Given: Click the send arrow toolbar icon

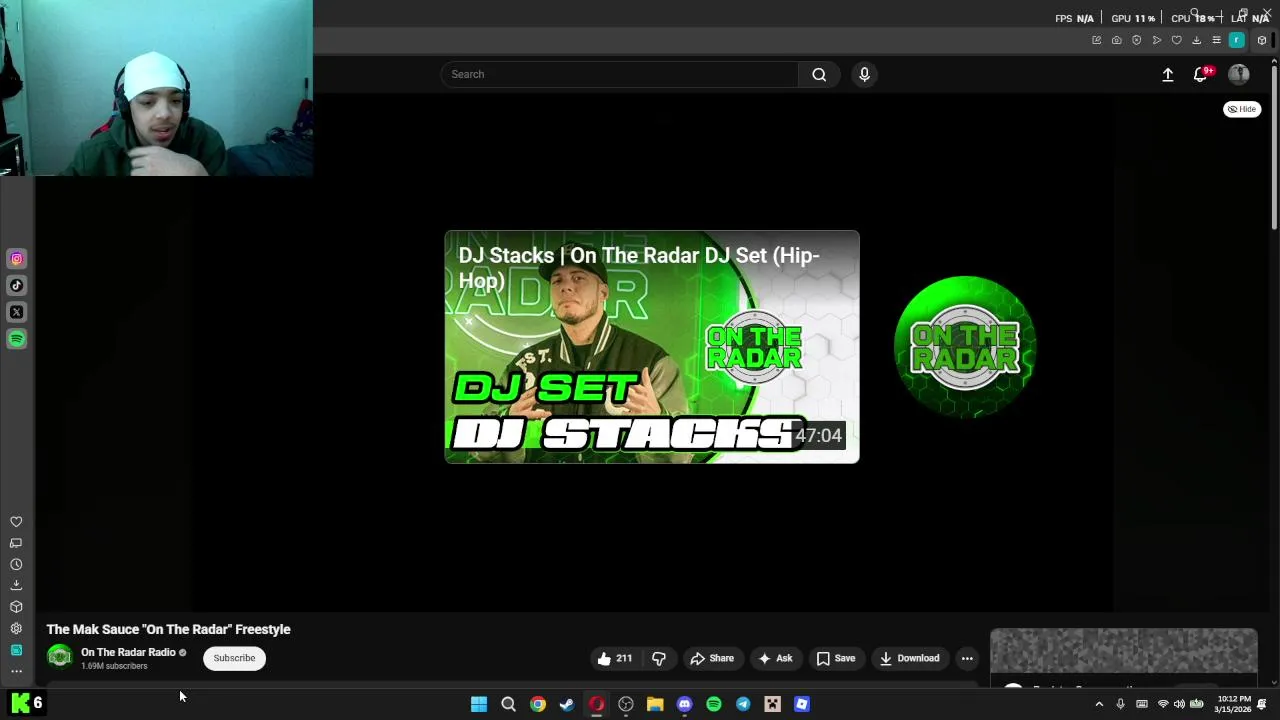Looking at the screenshot, I should 1157,40.
